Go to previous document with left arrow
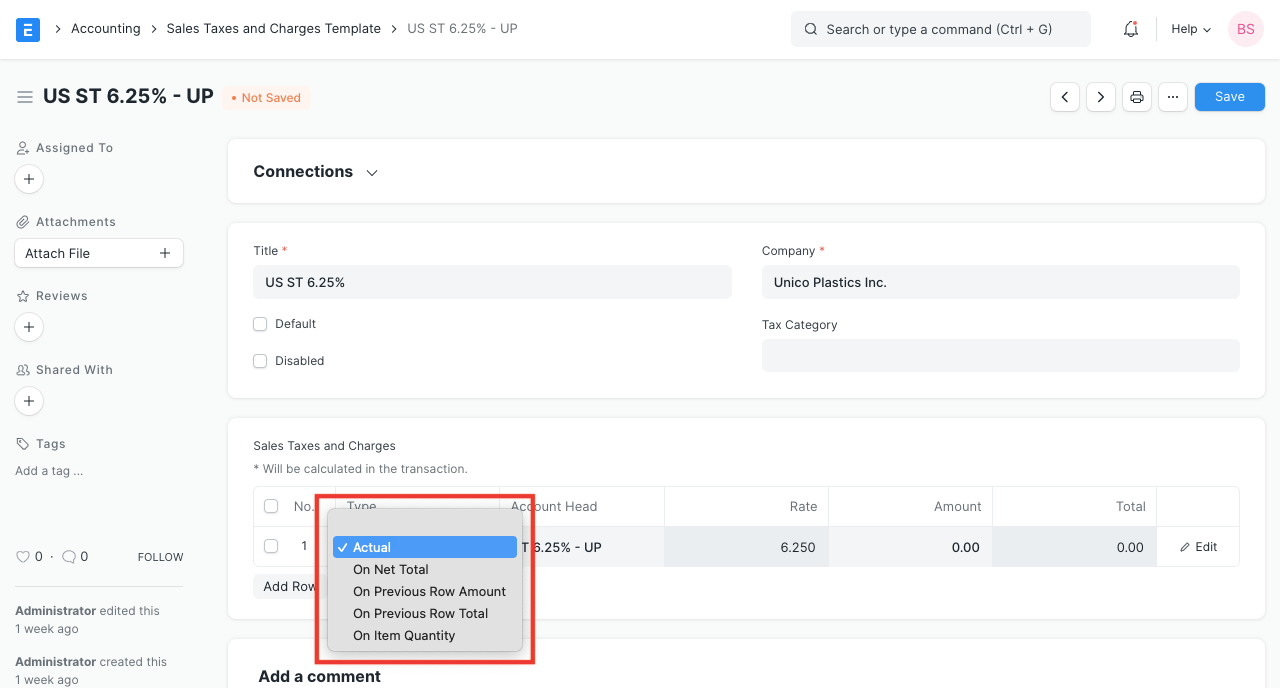1280x688 pixels. [1065, 96]
